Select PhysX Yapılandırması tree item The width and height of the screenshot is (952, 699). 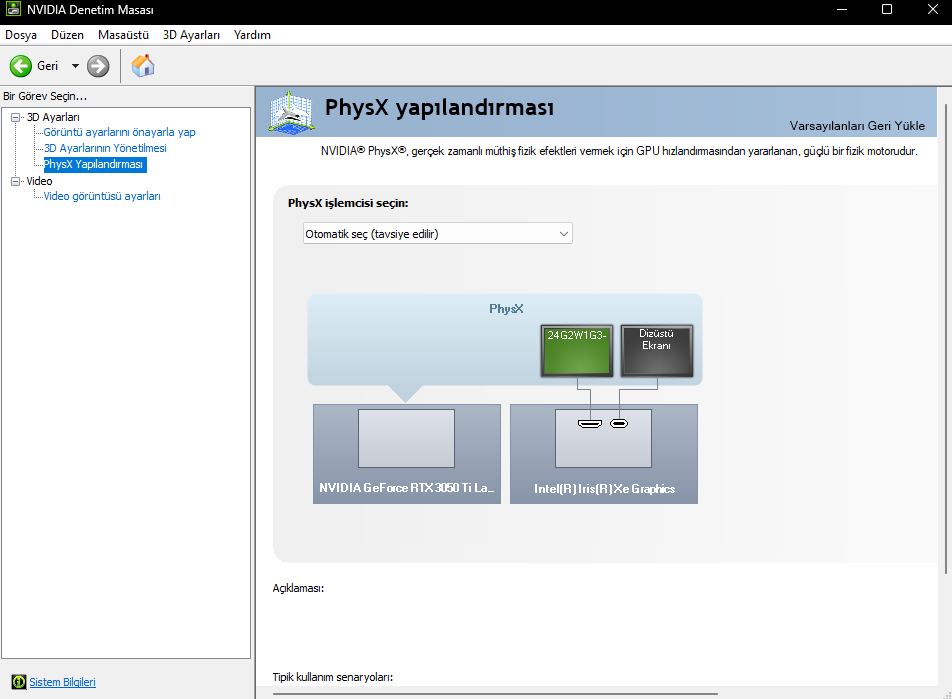point(94,164)
